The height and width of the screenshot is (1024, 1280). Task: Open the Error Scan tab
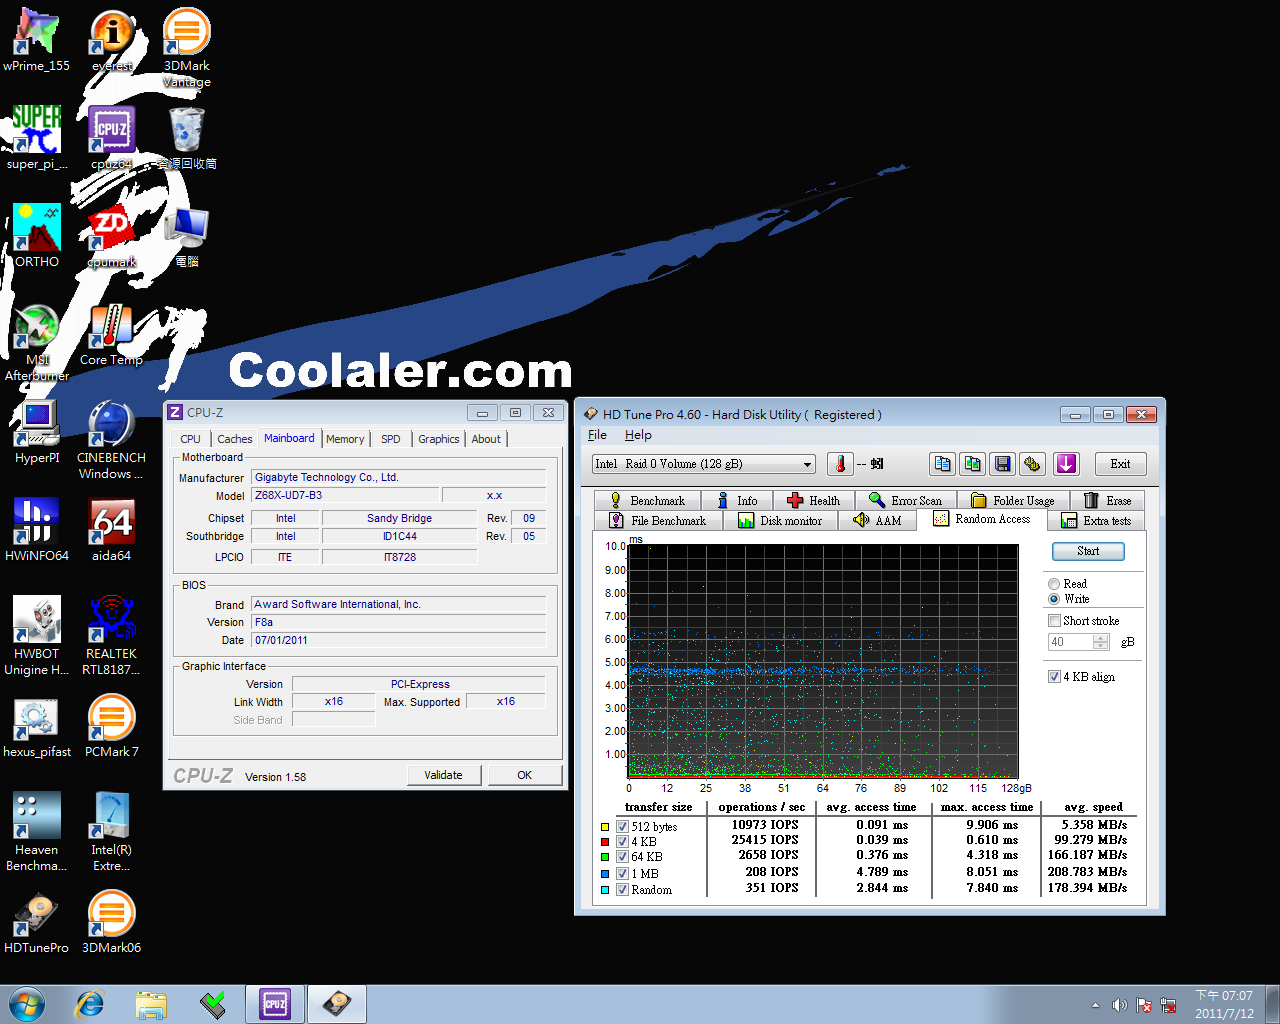tap(905, 501)
